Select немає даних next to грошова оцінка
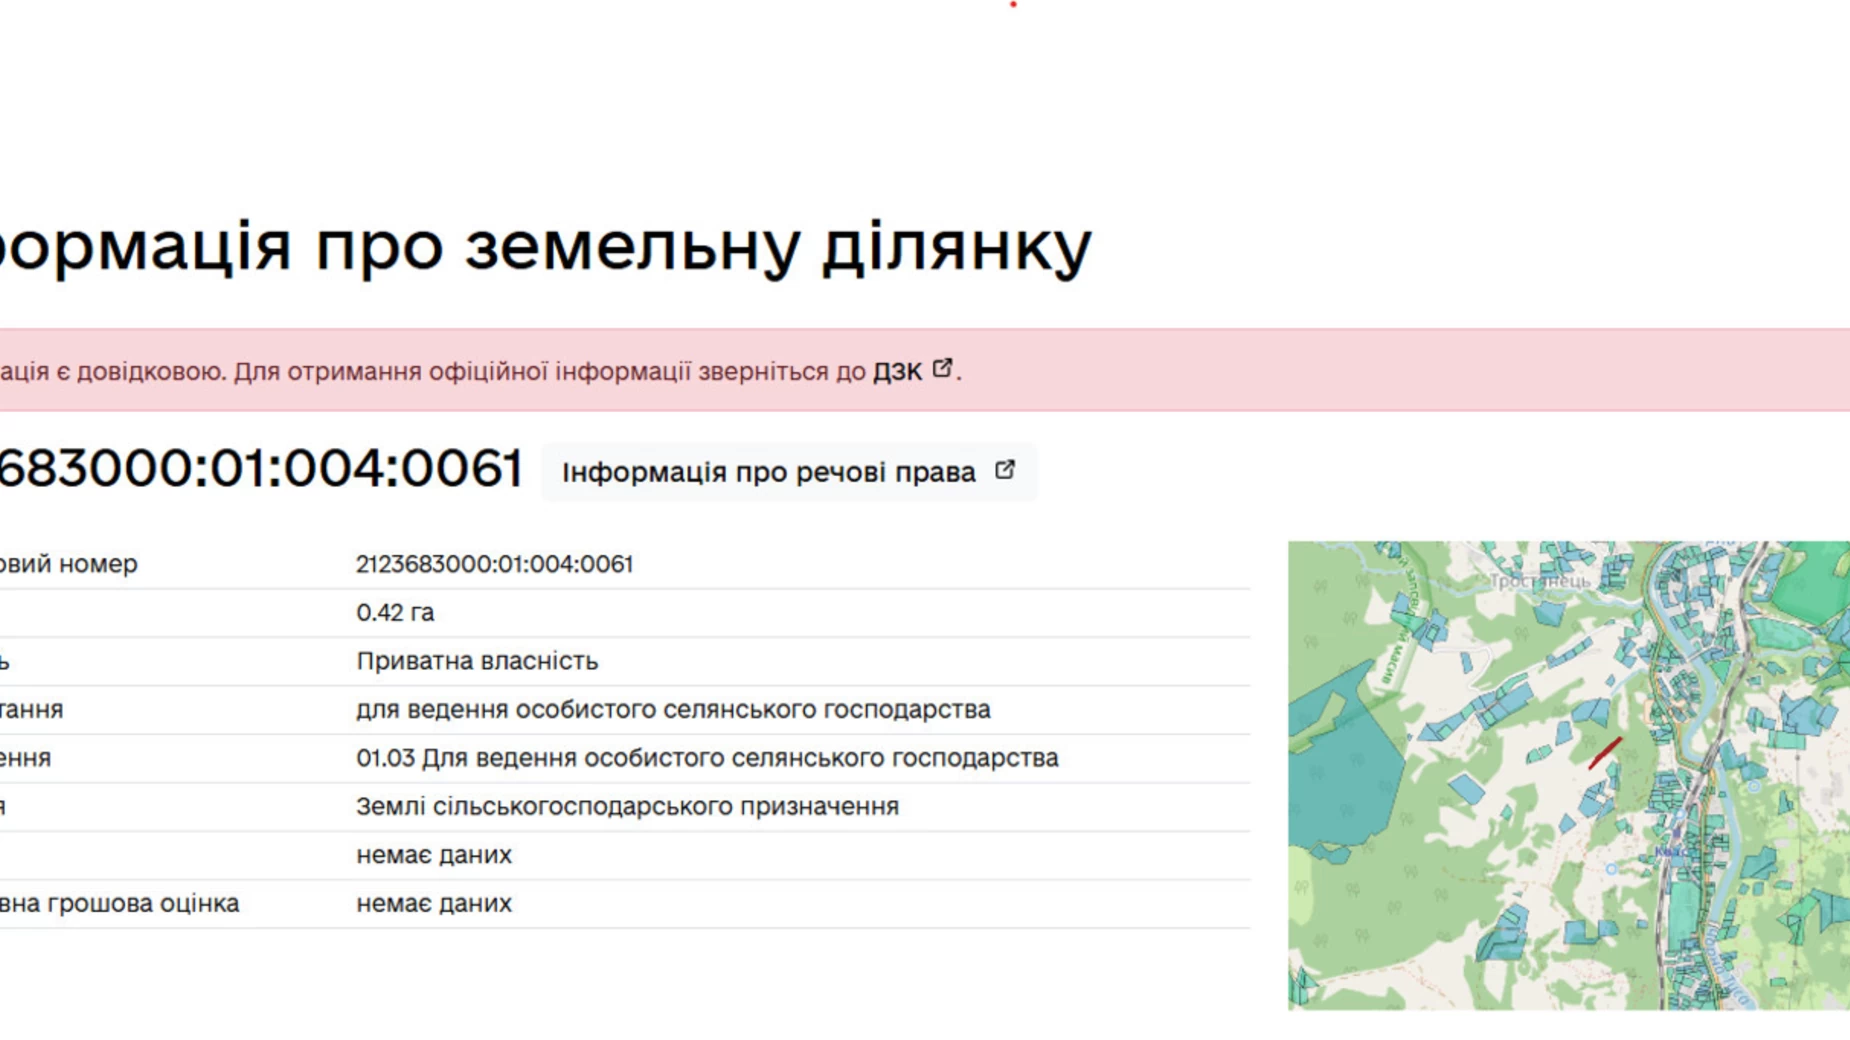 (x=434, y=904)
